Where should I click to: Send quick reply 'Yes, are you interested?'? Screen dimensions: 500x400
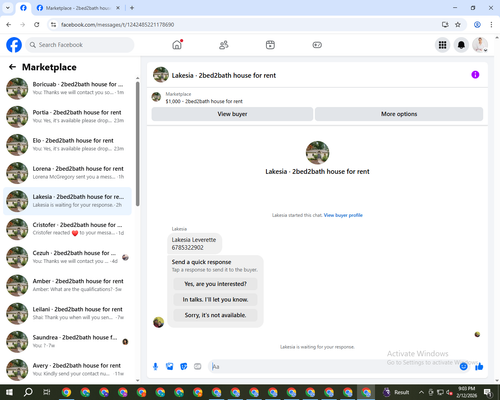tap(215, 284)
